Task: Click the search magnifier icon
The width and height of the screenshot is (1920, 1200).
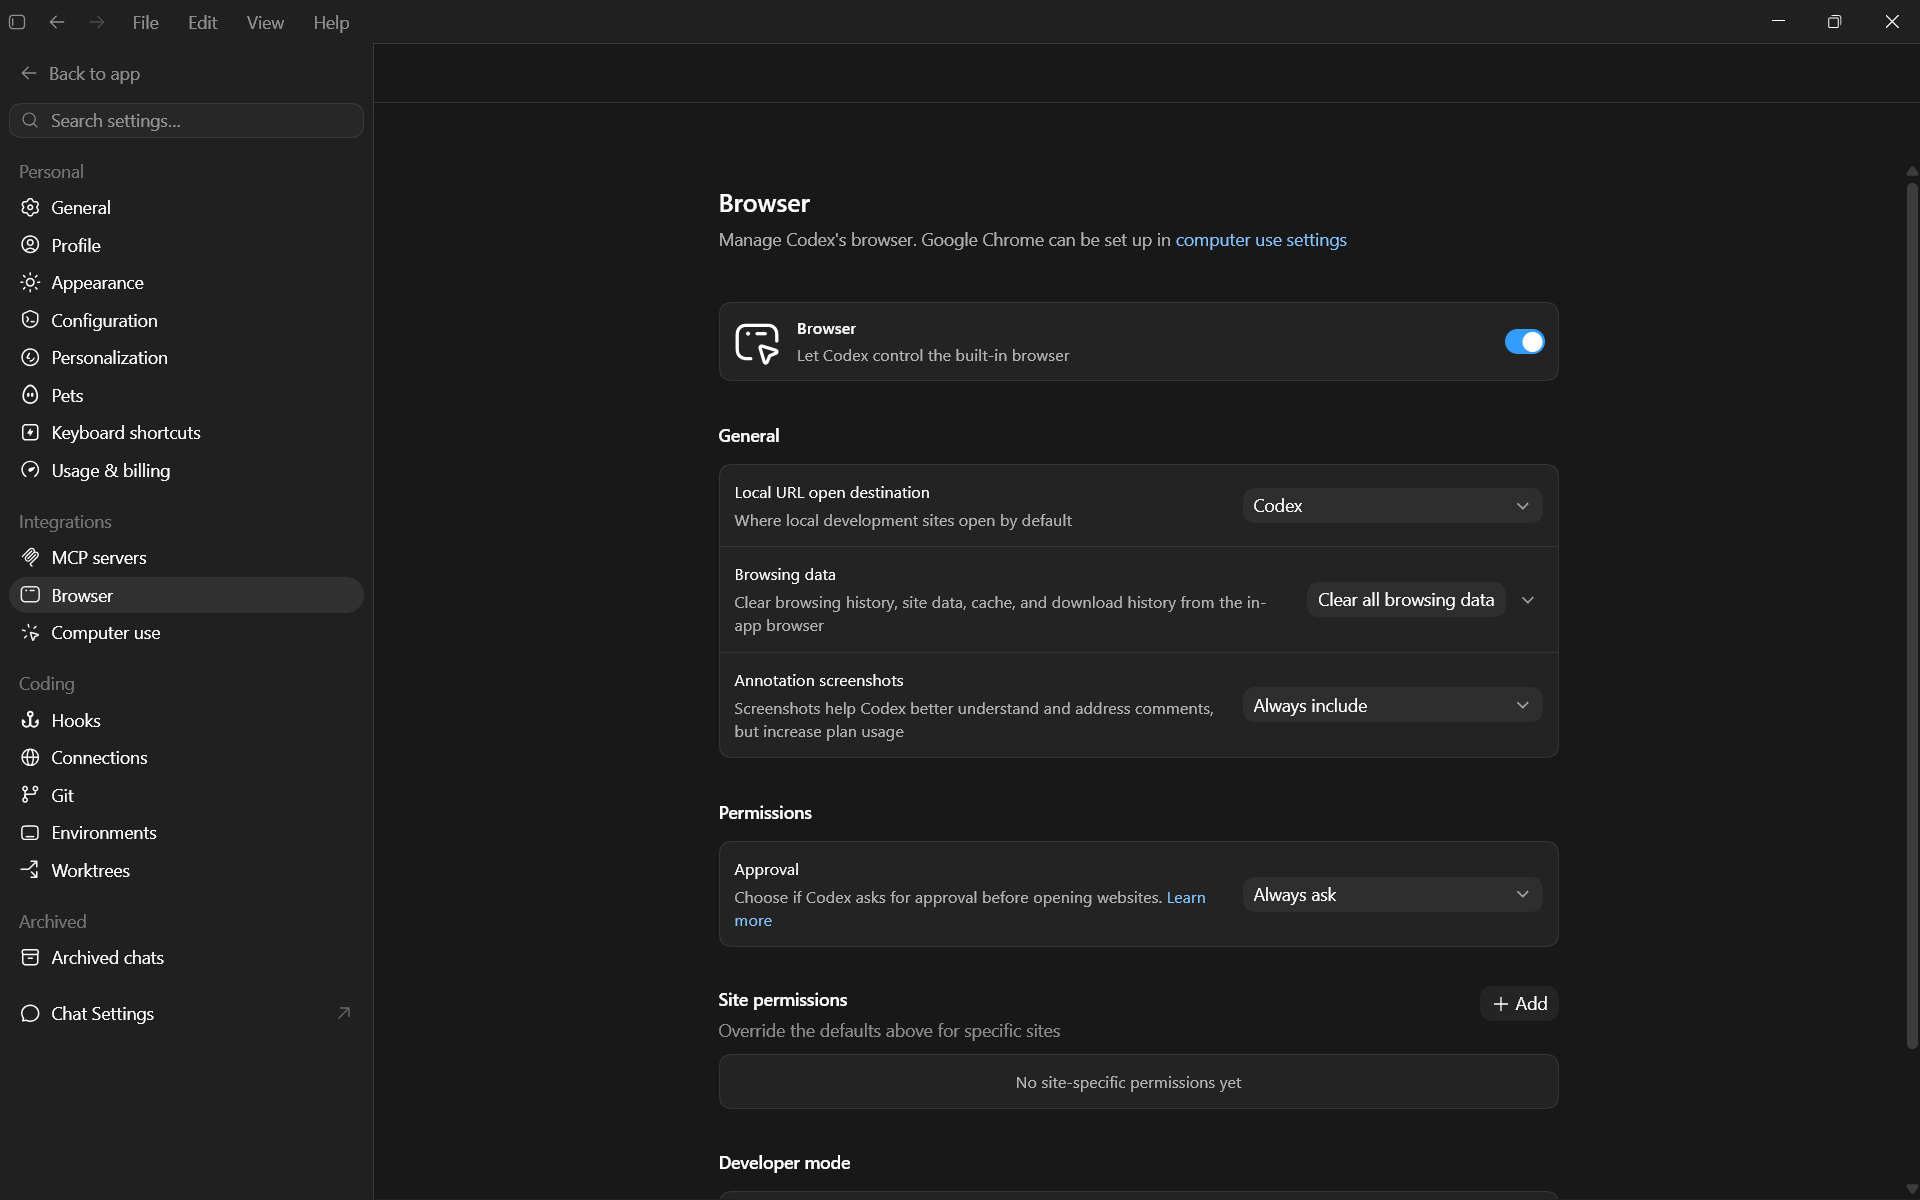Action: click(x=31, y=120)
